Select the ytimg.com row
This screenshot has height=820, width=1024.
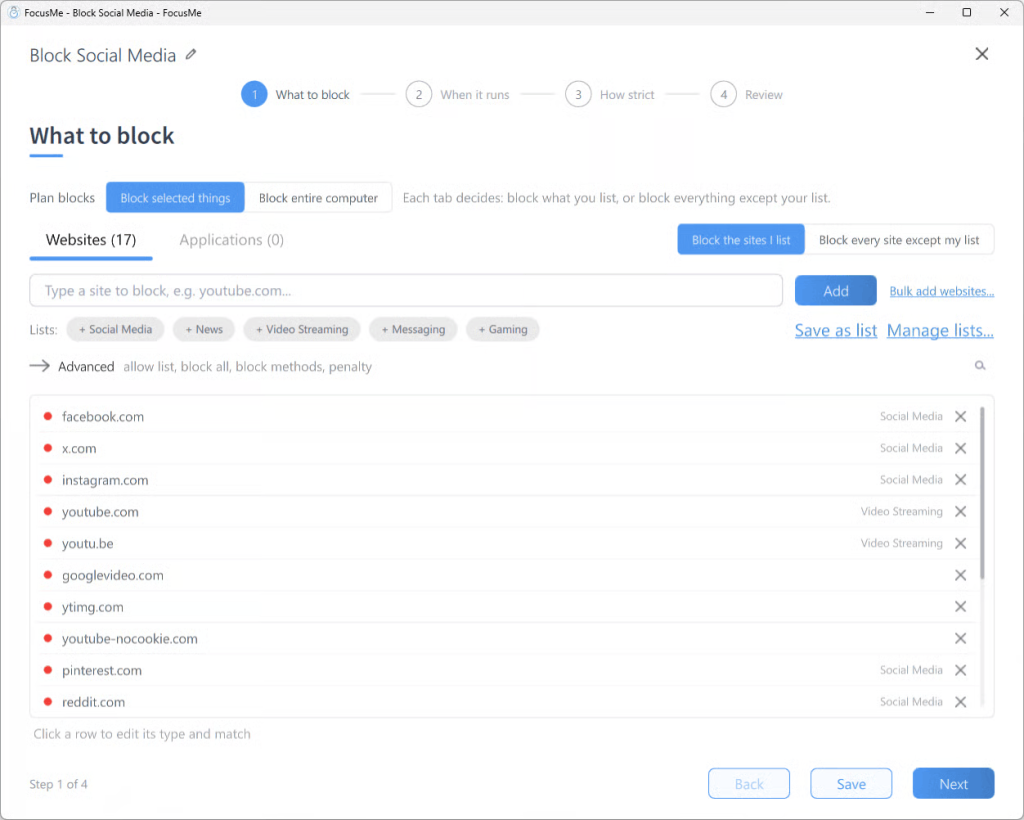click(505, 607)
